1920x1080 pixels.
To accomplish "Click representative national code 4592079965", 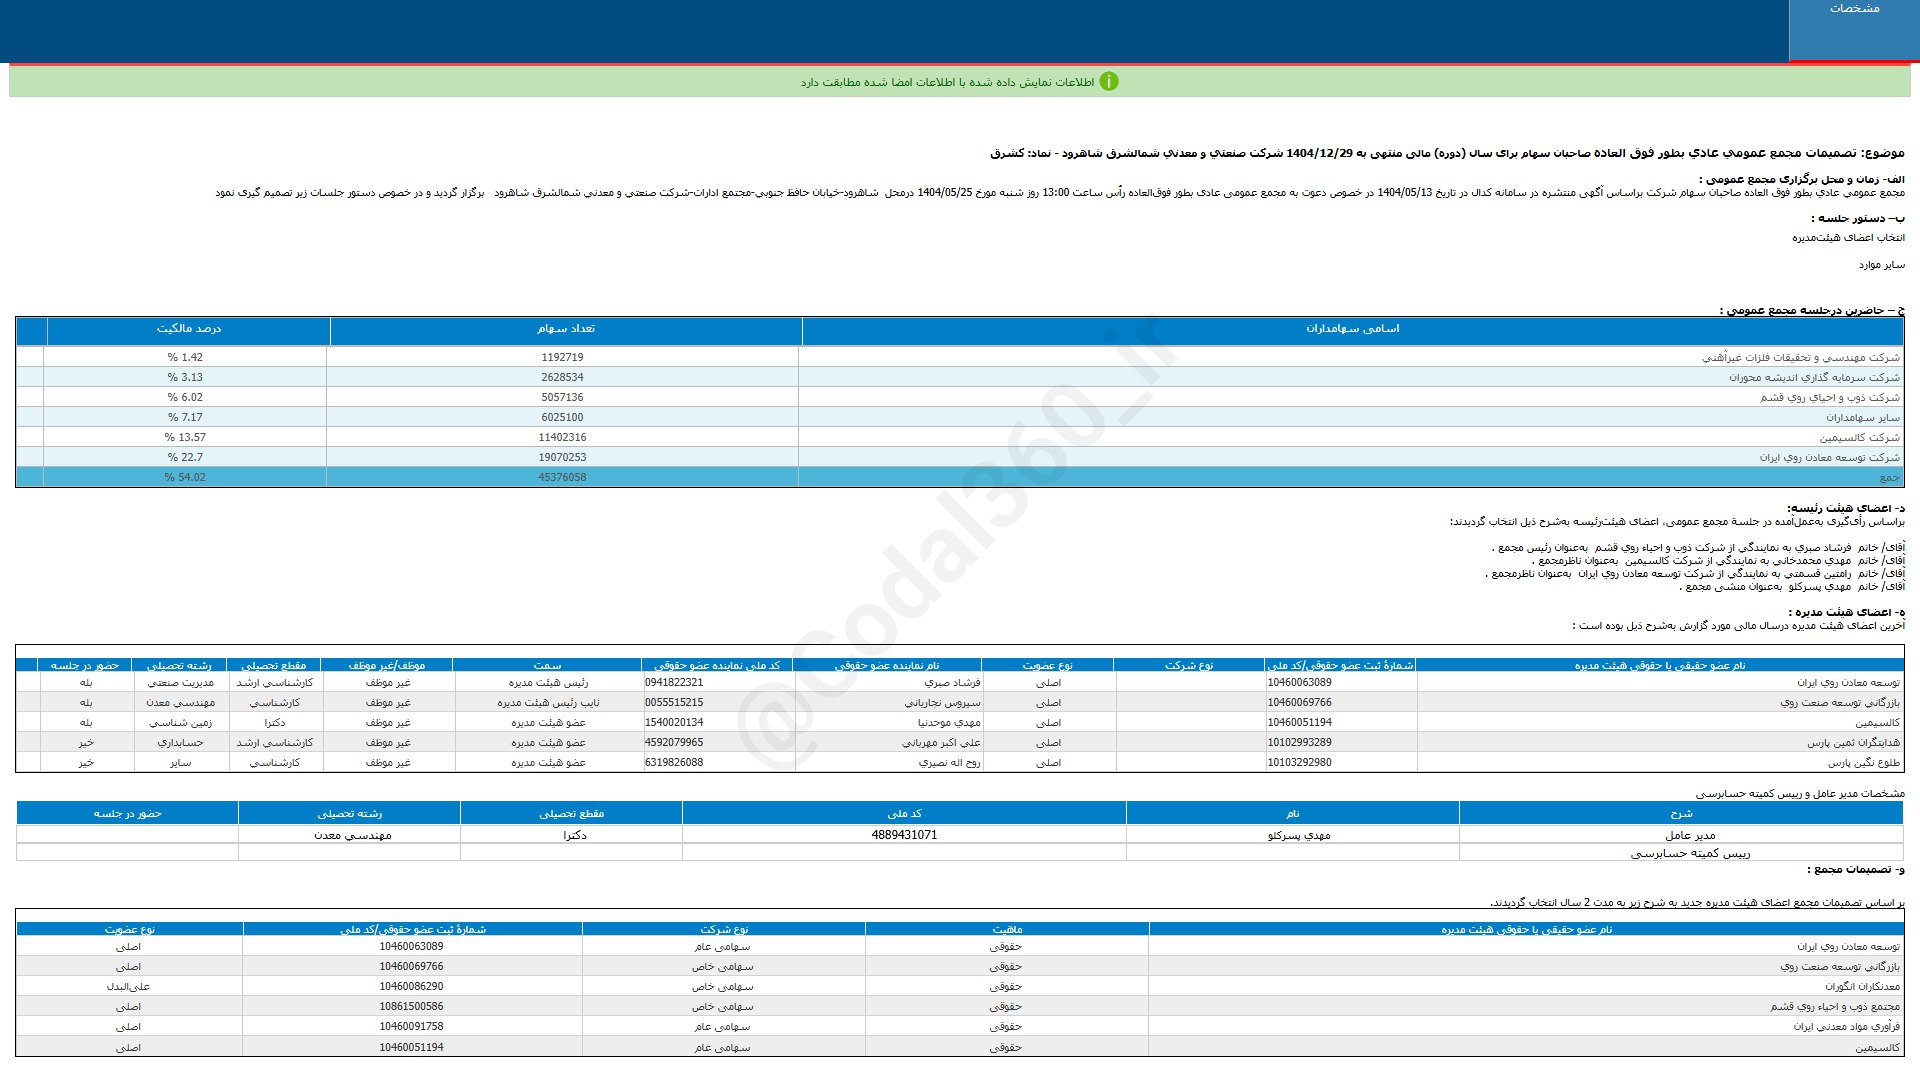I will pyautogui.click(x=674, y=742).
